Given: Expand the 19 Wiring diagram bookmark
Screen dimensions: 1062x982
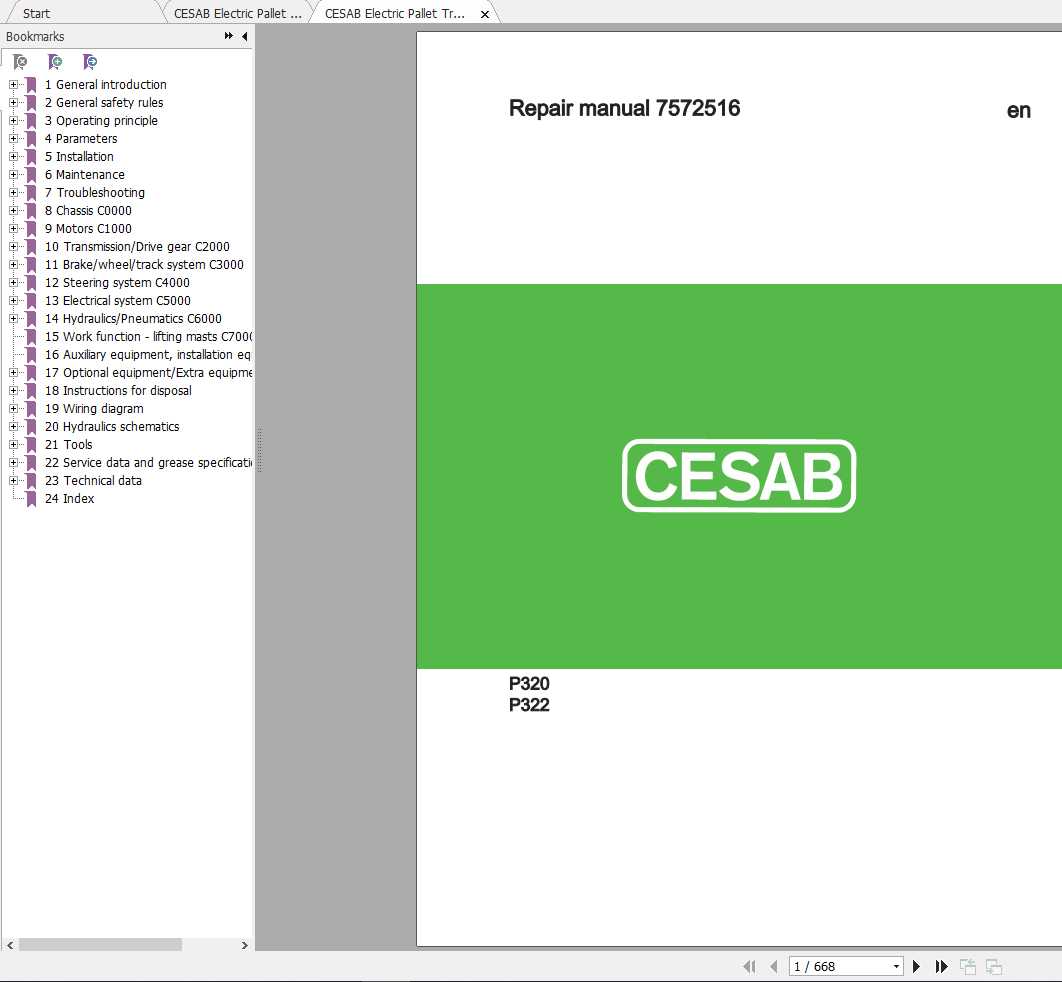Looking at the screenshot, I should (14, 408).
